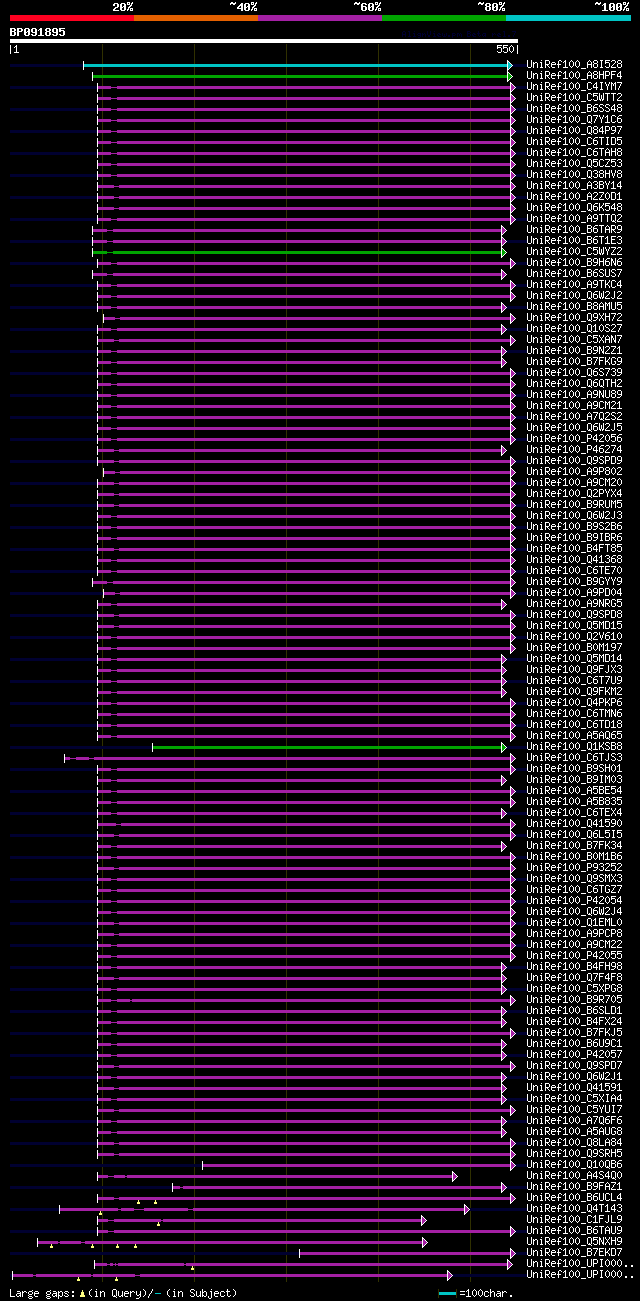Select the UniRef100_B9S2B6 label
Screen dimensions: 640x1301
click(x=574, y=527)
